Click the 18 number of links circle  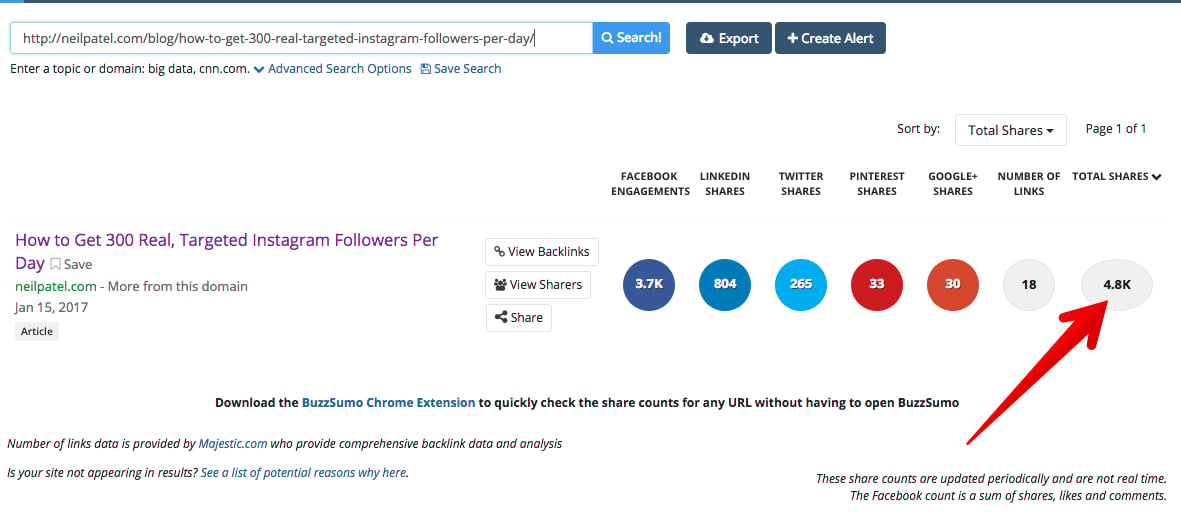pyautogui.click(x=1029, y=284)
